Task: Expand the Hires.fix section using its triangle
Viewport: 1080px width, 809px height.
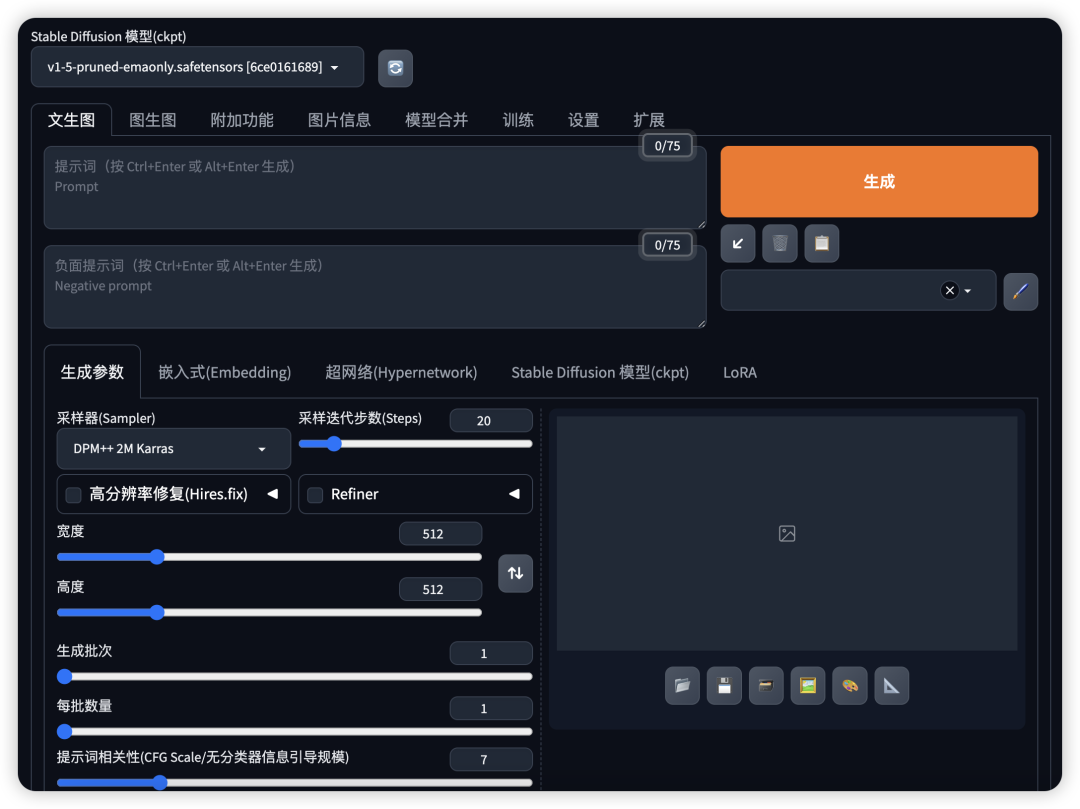Action: (x=273, y=494)
